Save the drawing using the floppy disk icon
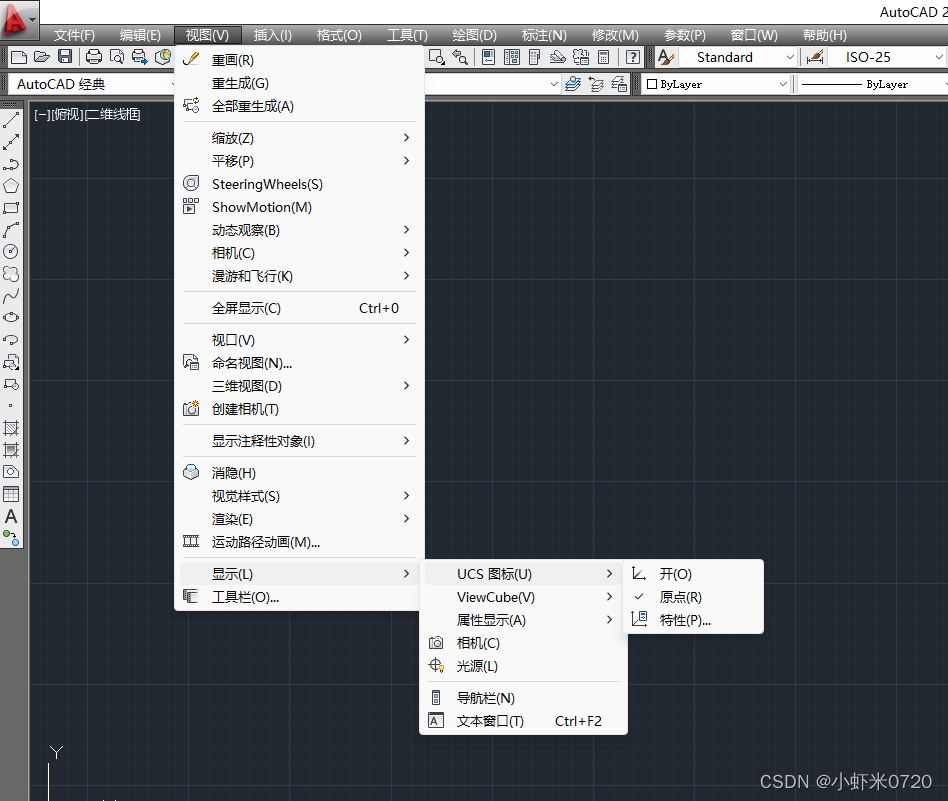948x801 pixels. tap(65, 57)
